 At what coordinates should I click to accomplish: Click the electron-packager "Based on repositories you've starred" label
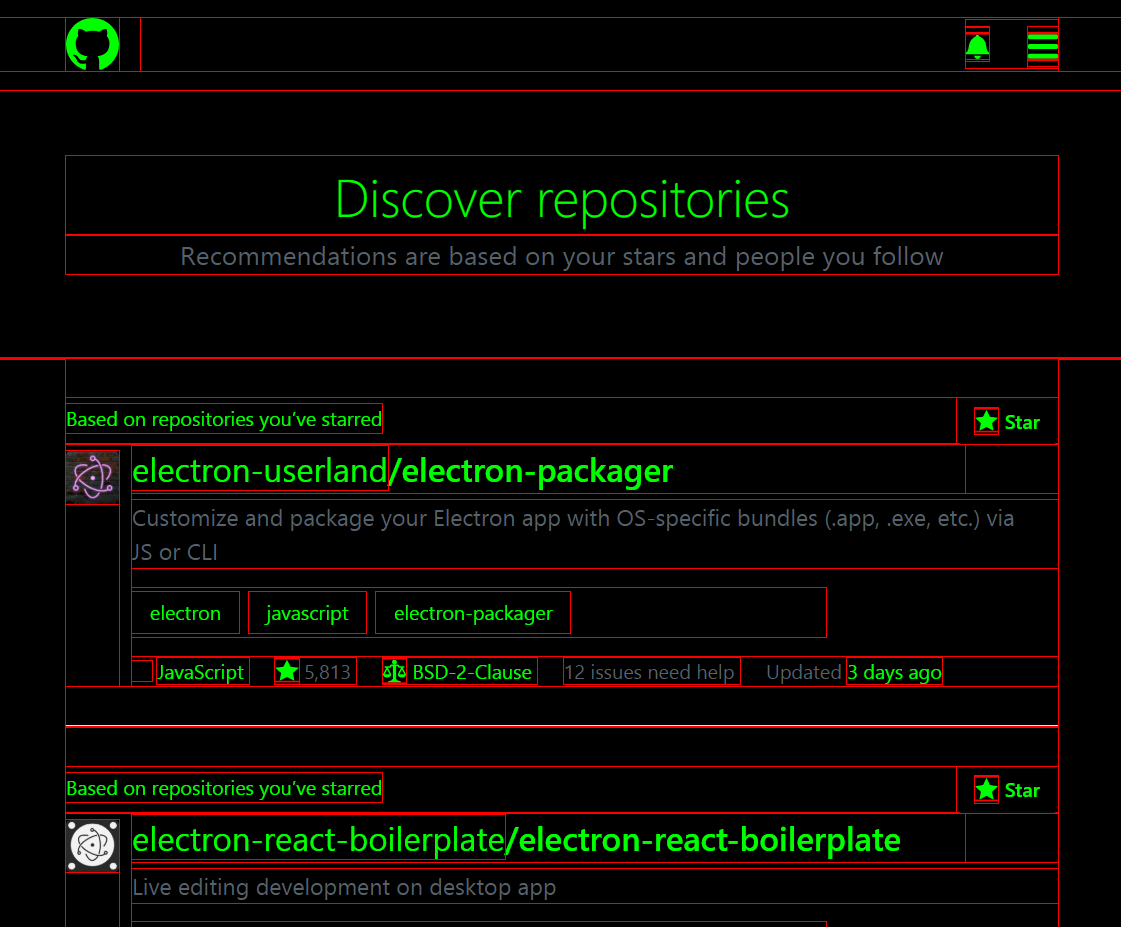[x=224, y=419]
